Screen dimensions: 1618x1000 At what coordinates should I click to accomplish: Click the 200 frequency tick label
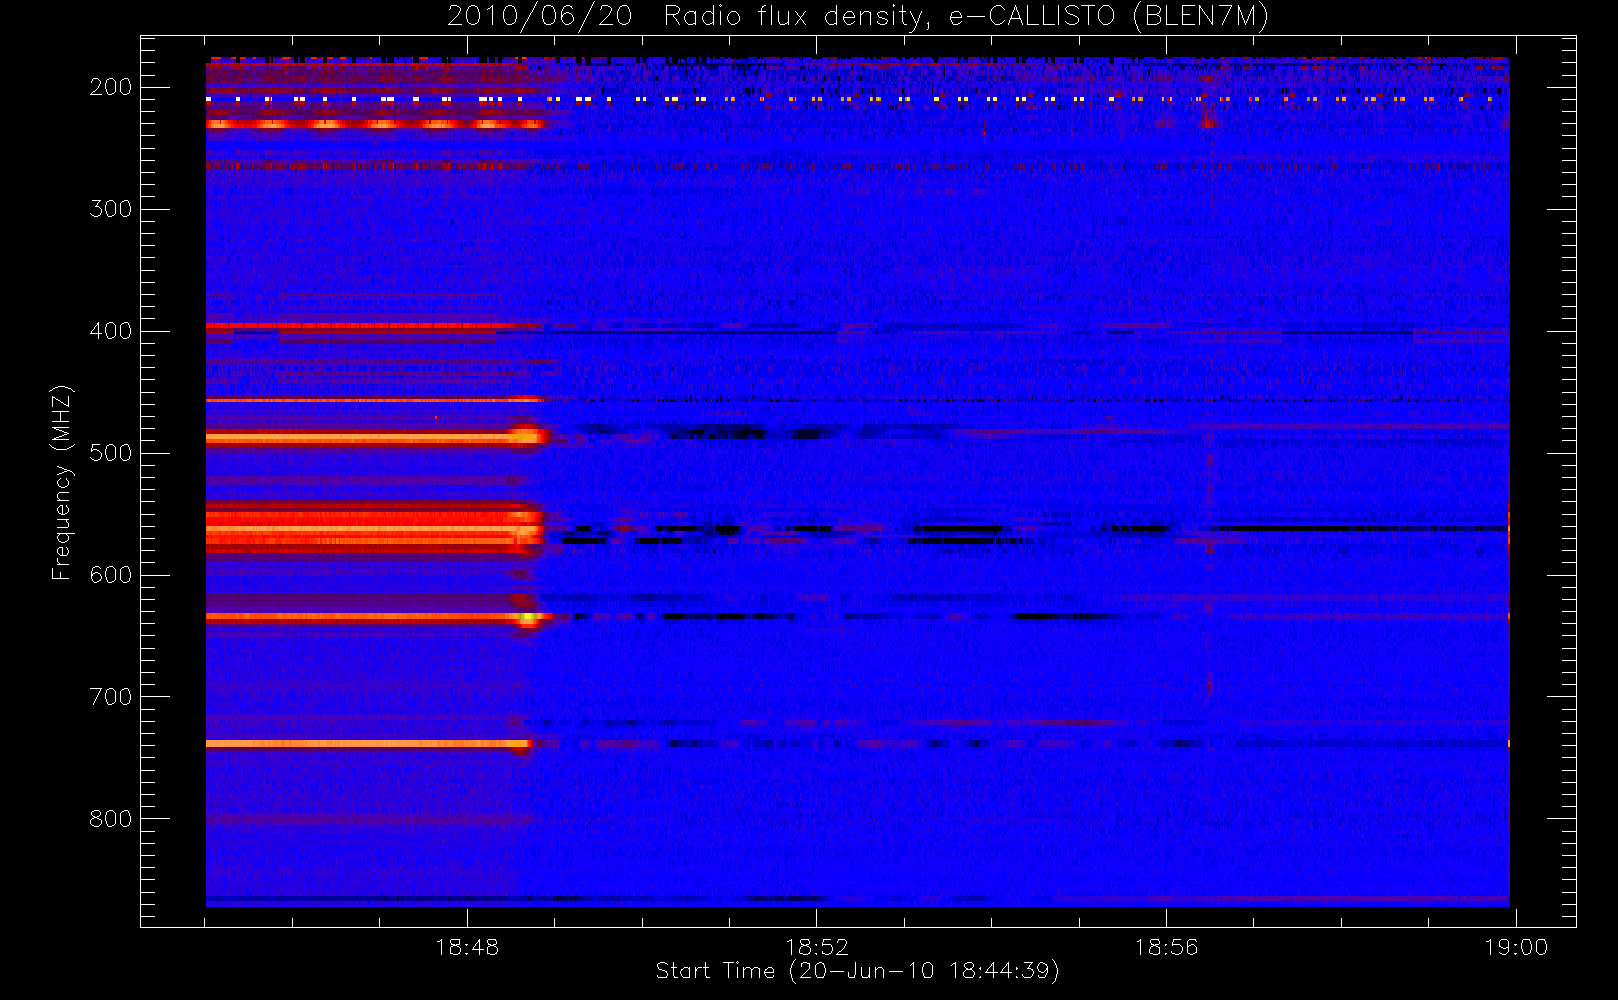coord(111,87)
